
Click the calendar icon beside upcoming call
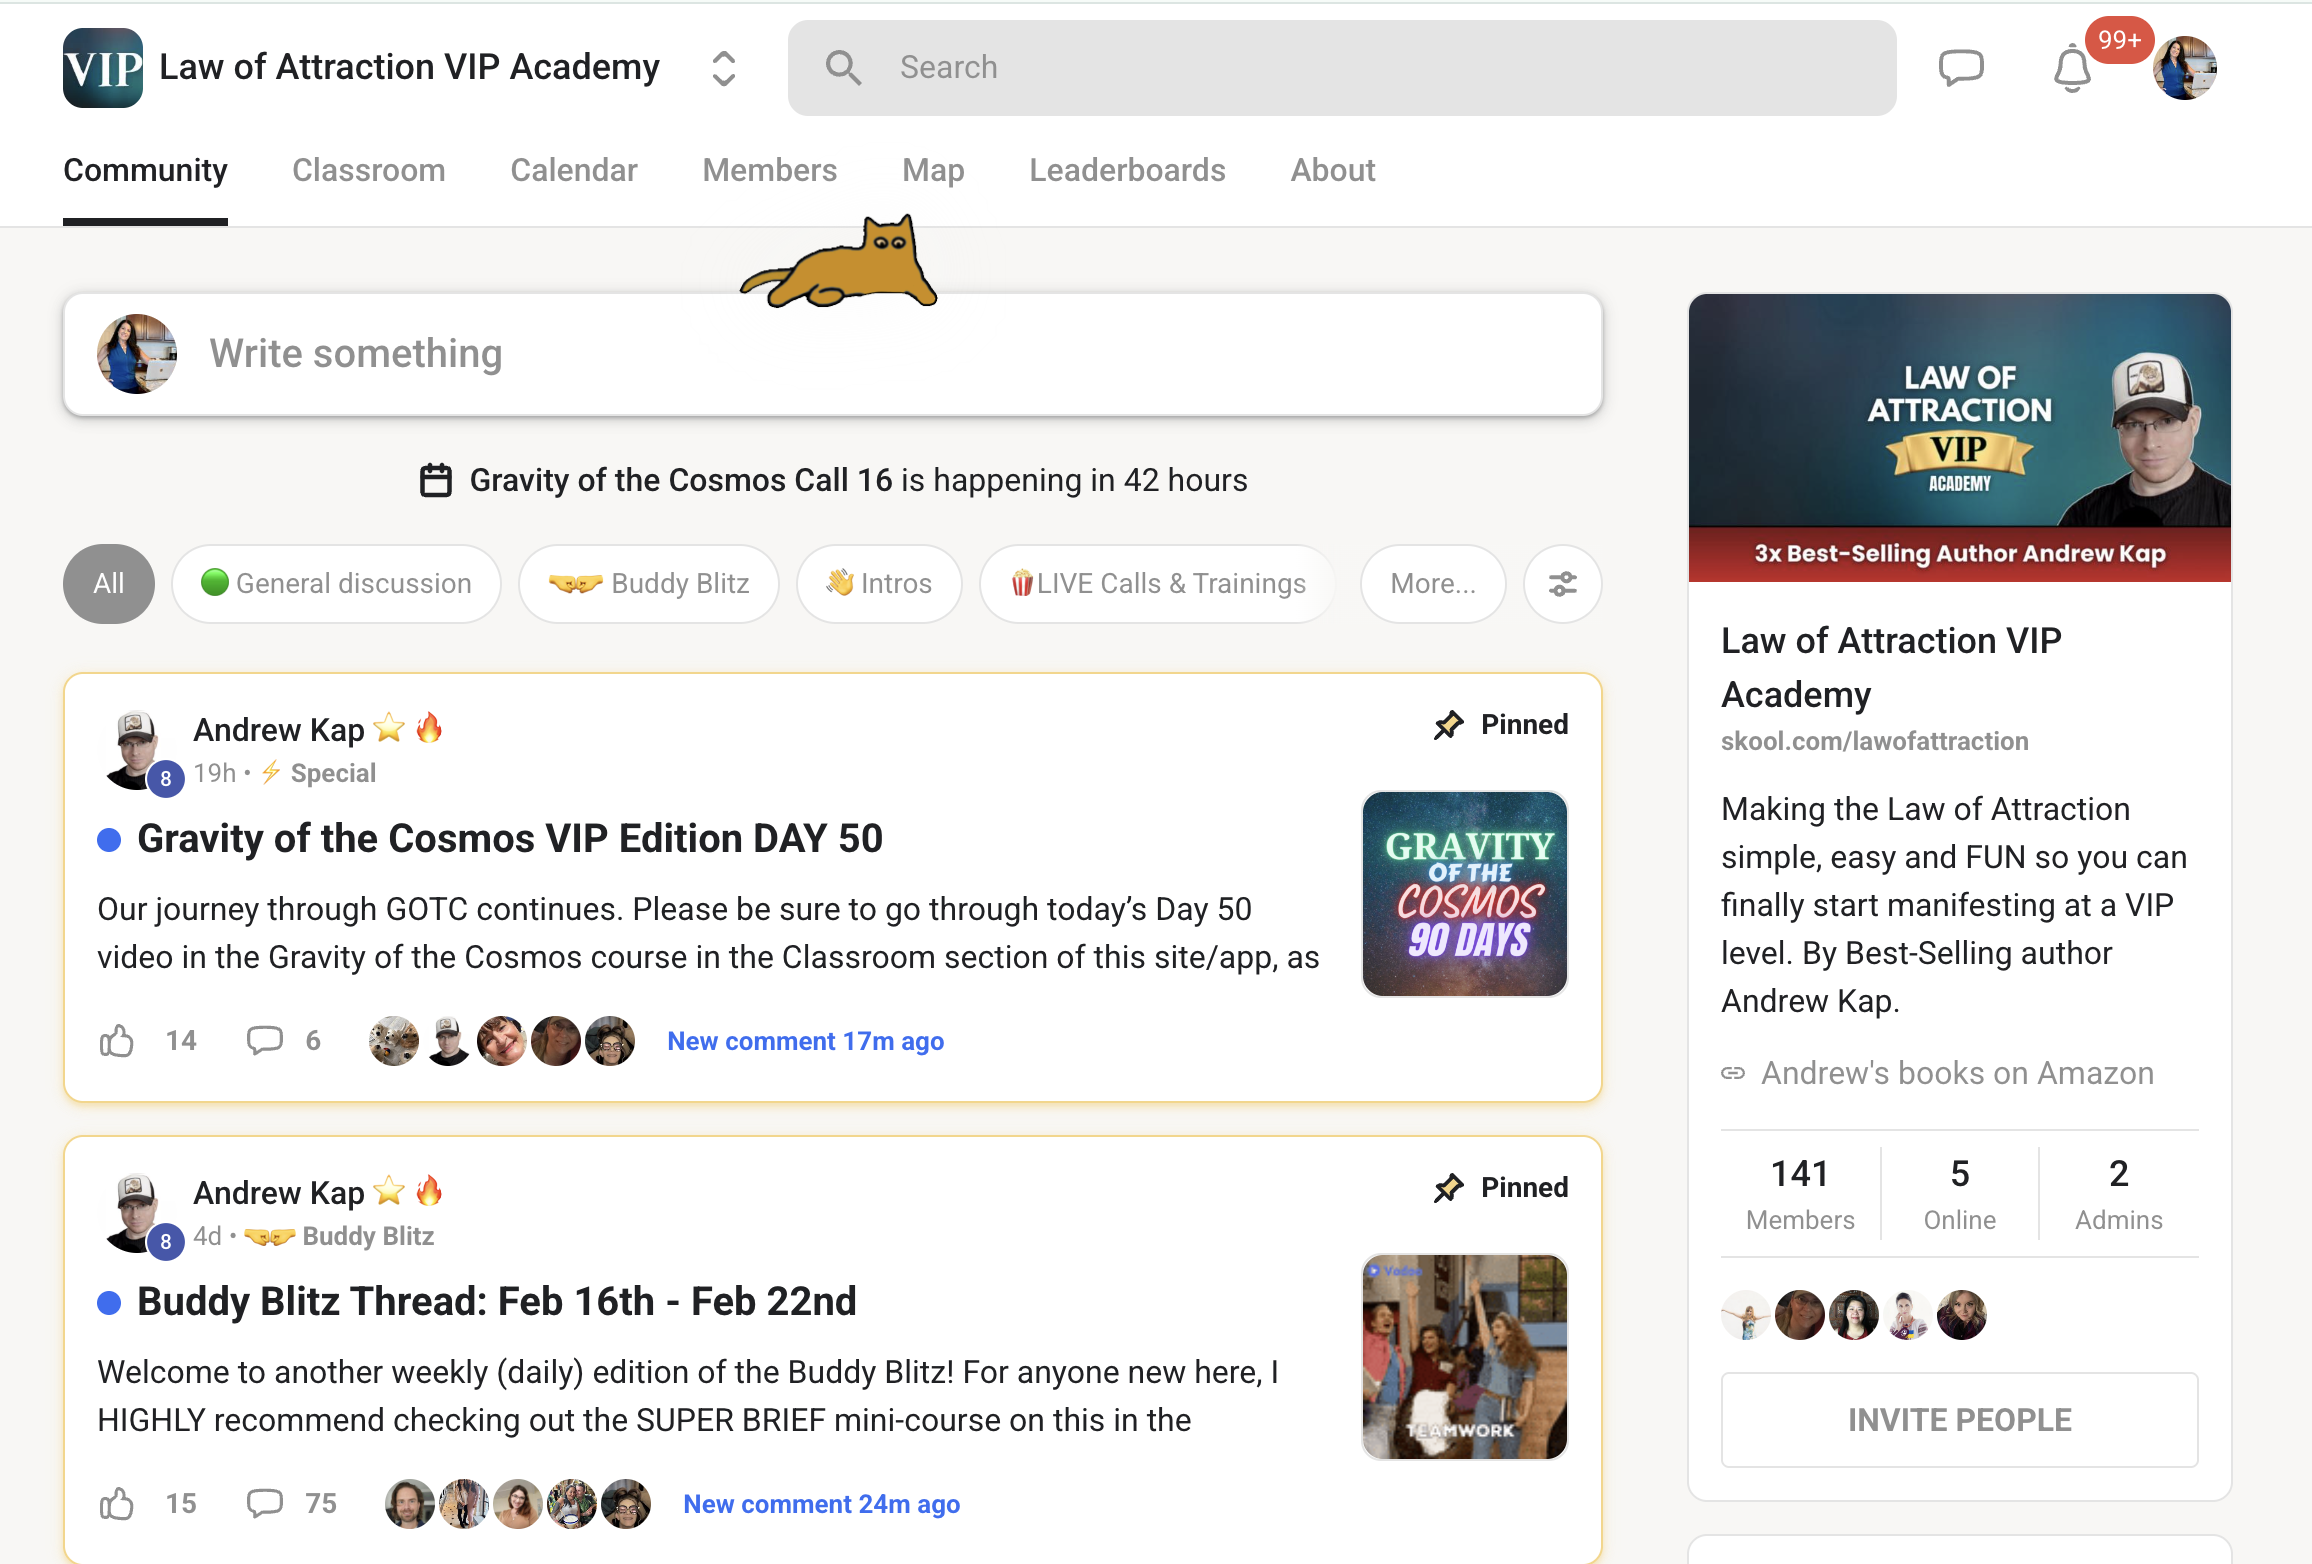pyautogui.click(x=436, y=480)
